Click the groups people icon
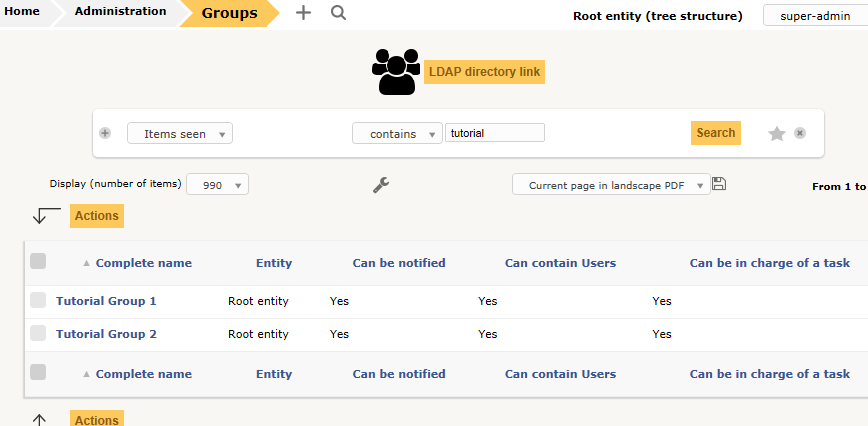The image size is (868, 426). (394, 72)
